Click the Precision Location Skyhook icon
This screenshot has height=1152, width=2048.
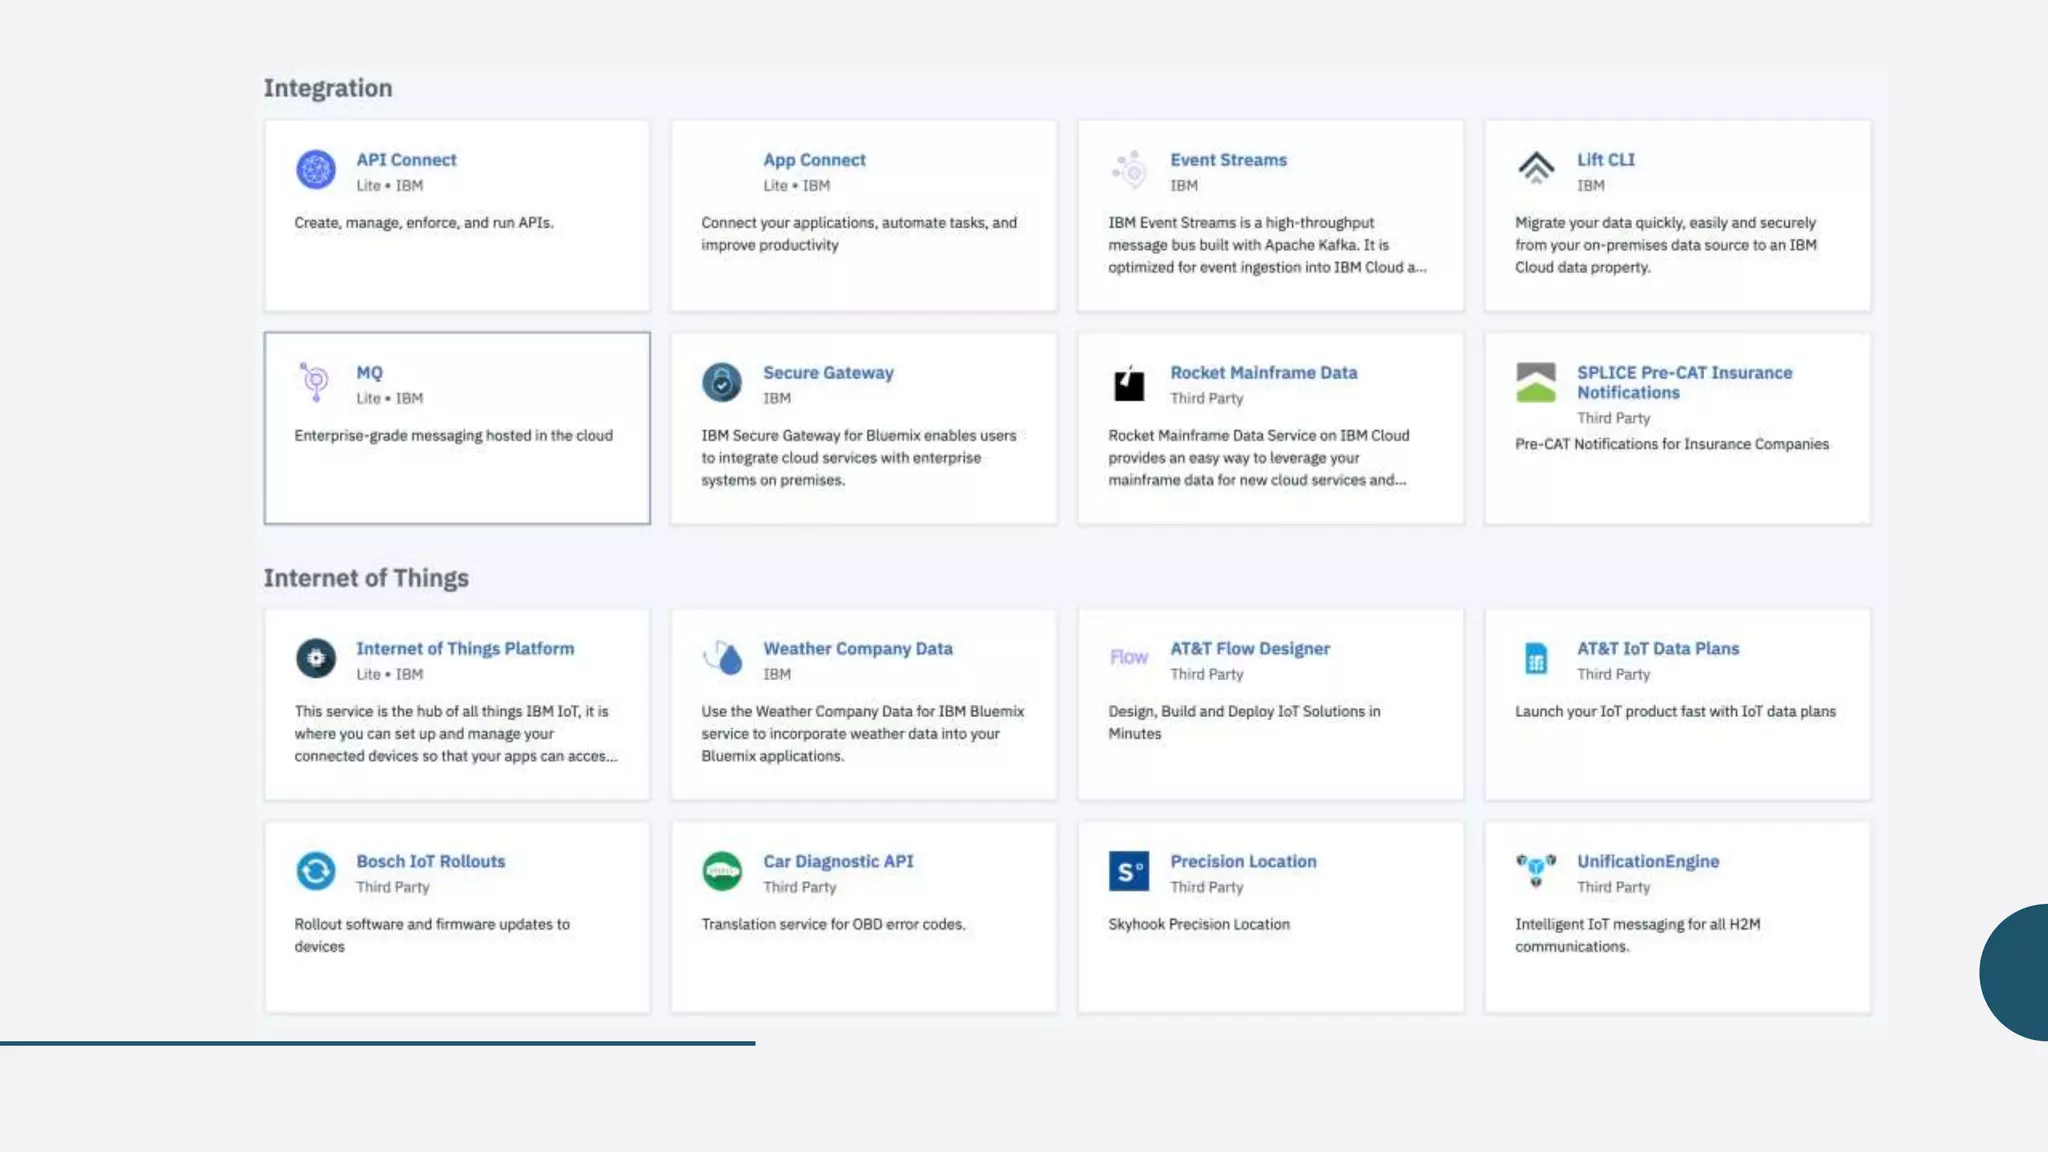tap(1129, 871)
